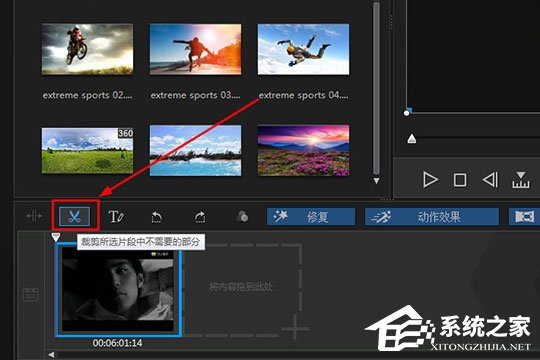This screenshot has height=360, width=540.
Task: Click the clip duration 00:06:01:14
Action: pos(117,343)
